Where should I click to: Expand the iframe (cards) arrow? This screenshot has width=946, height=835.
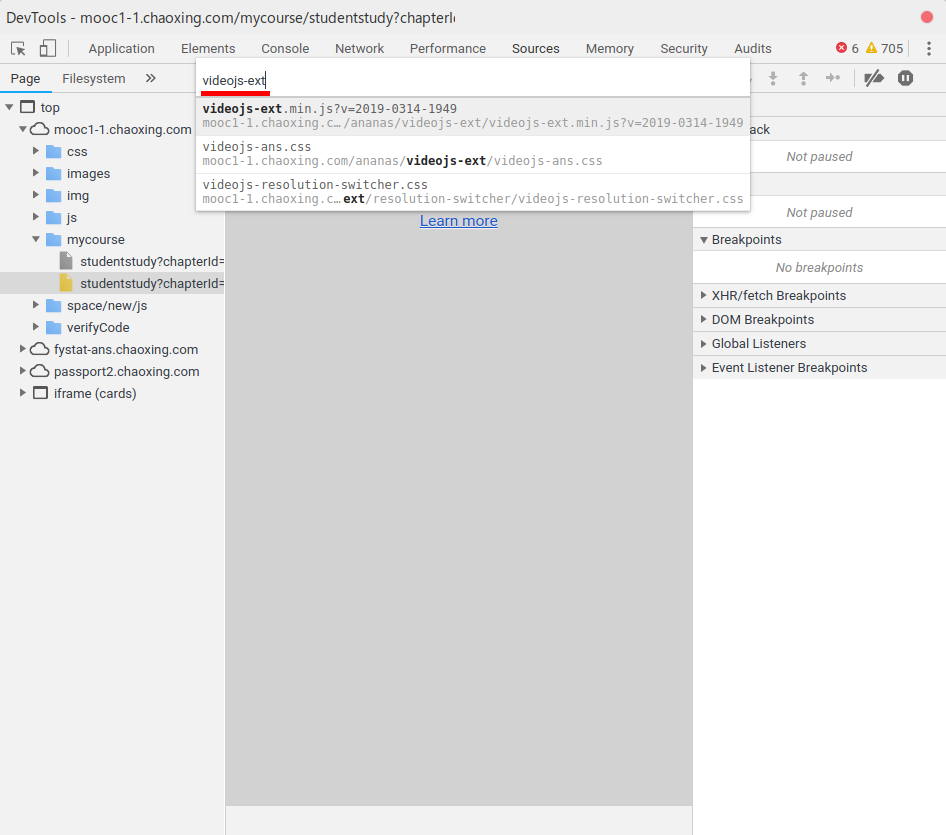coord(22,392)
